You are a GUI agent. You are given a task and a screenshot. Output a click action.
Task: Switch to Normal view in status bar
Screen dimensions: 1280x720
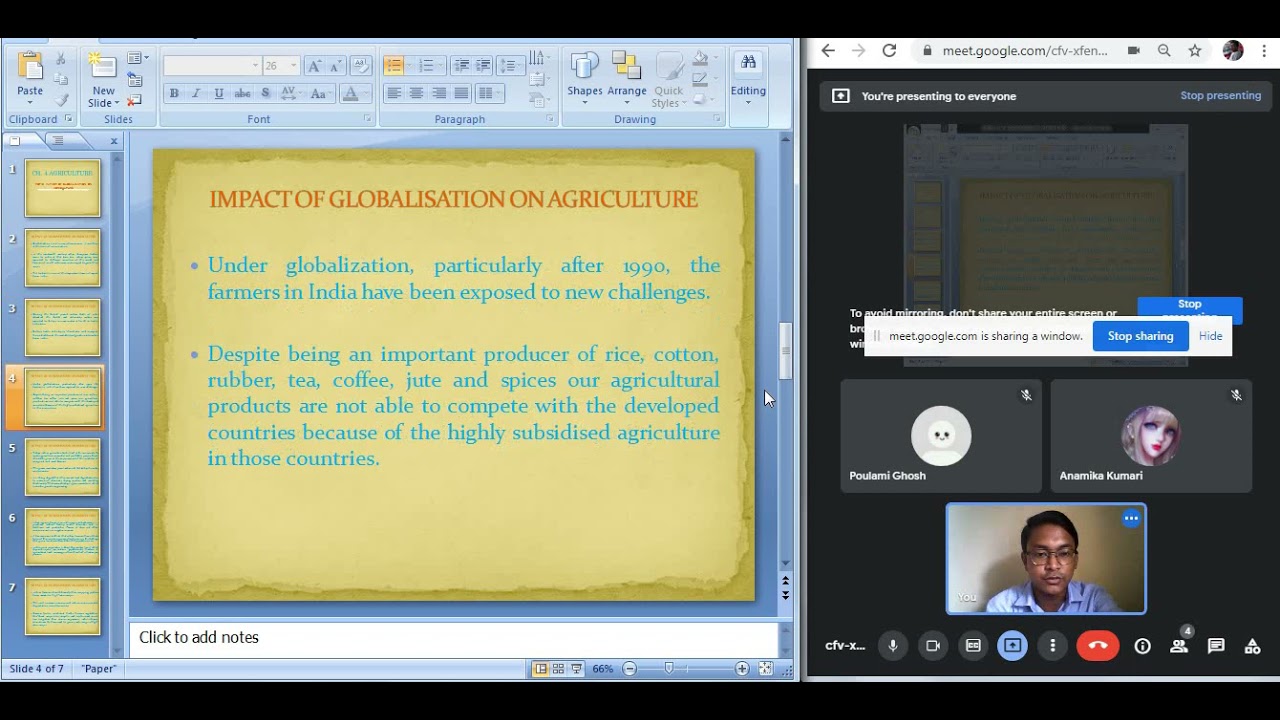coord(540,669)
